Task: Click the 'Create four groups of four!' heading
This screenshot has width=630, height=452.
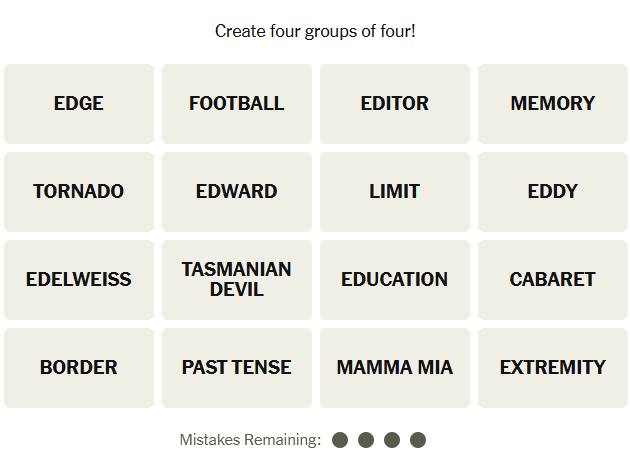Action: tap(315, 31)
